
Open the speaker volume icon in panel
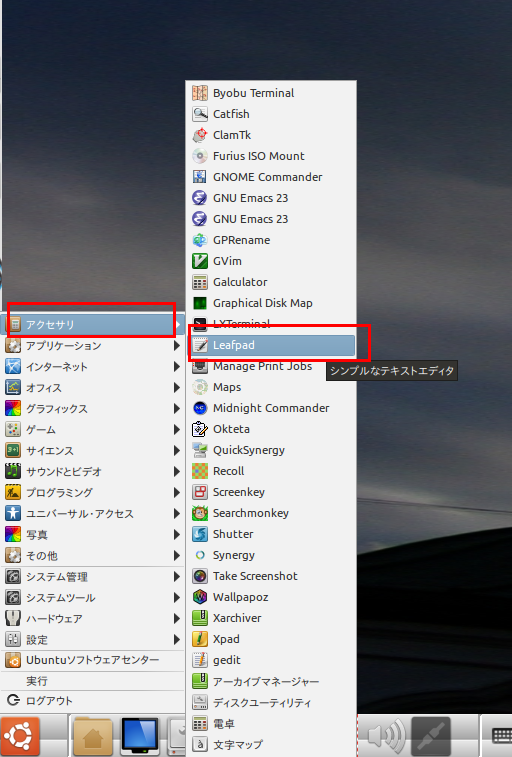pos(387,736)
